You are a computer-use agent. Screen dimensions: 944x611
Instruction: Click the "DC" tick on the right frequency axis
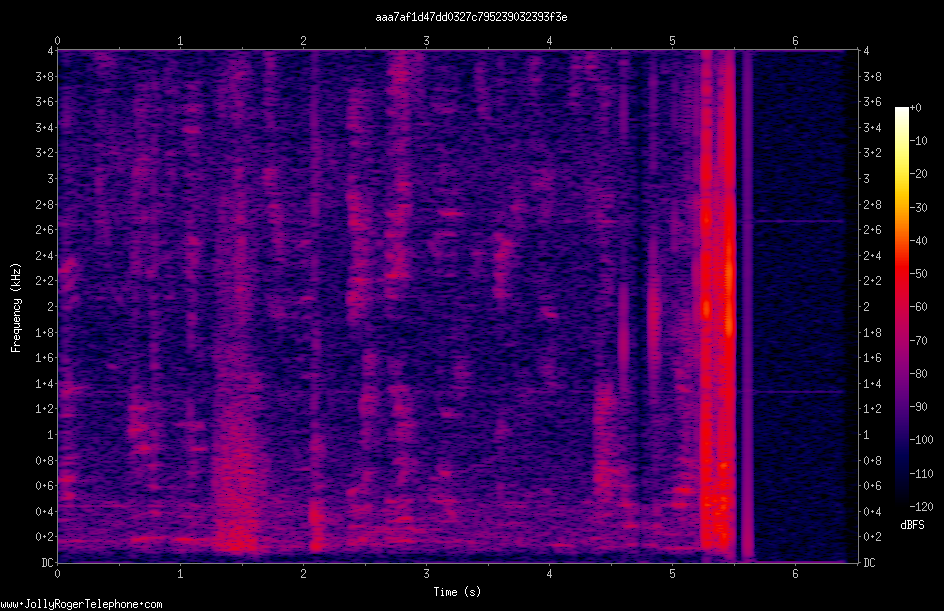click(869, 562)
